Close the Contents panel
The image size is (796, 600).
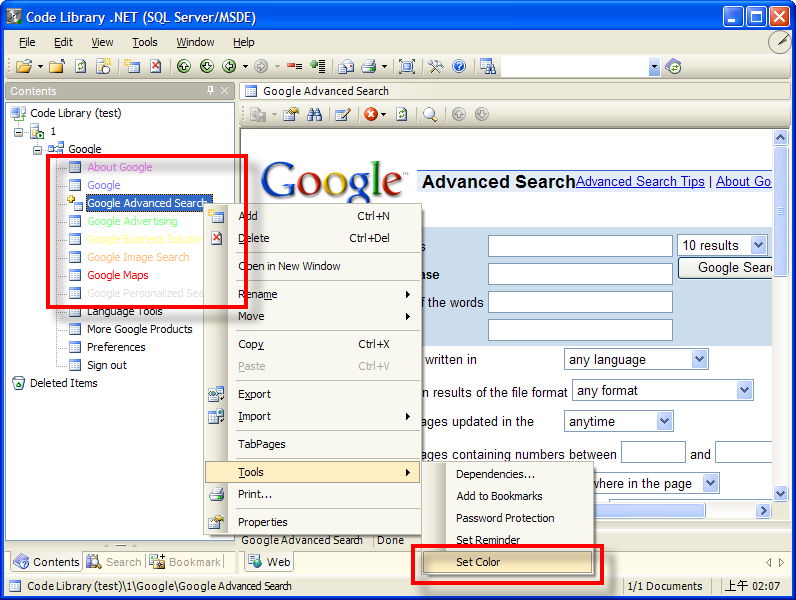pos(224,91)
